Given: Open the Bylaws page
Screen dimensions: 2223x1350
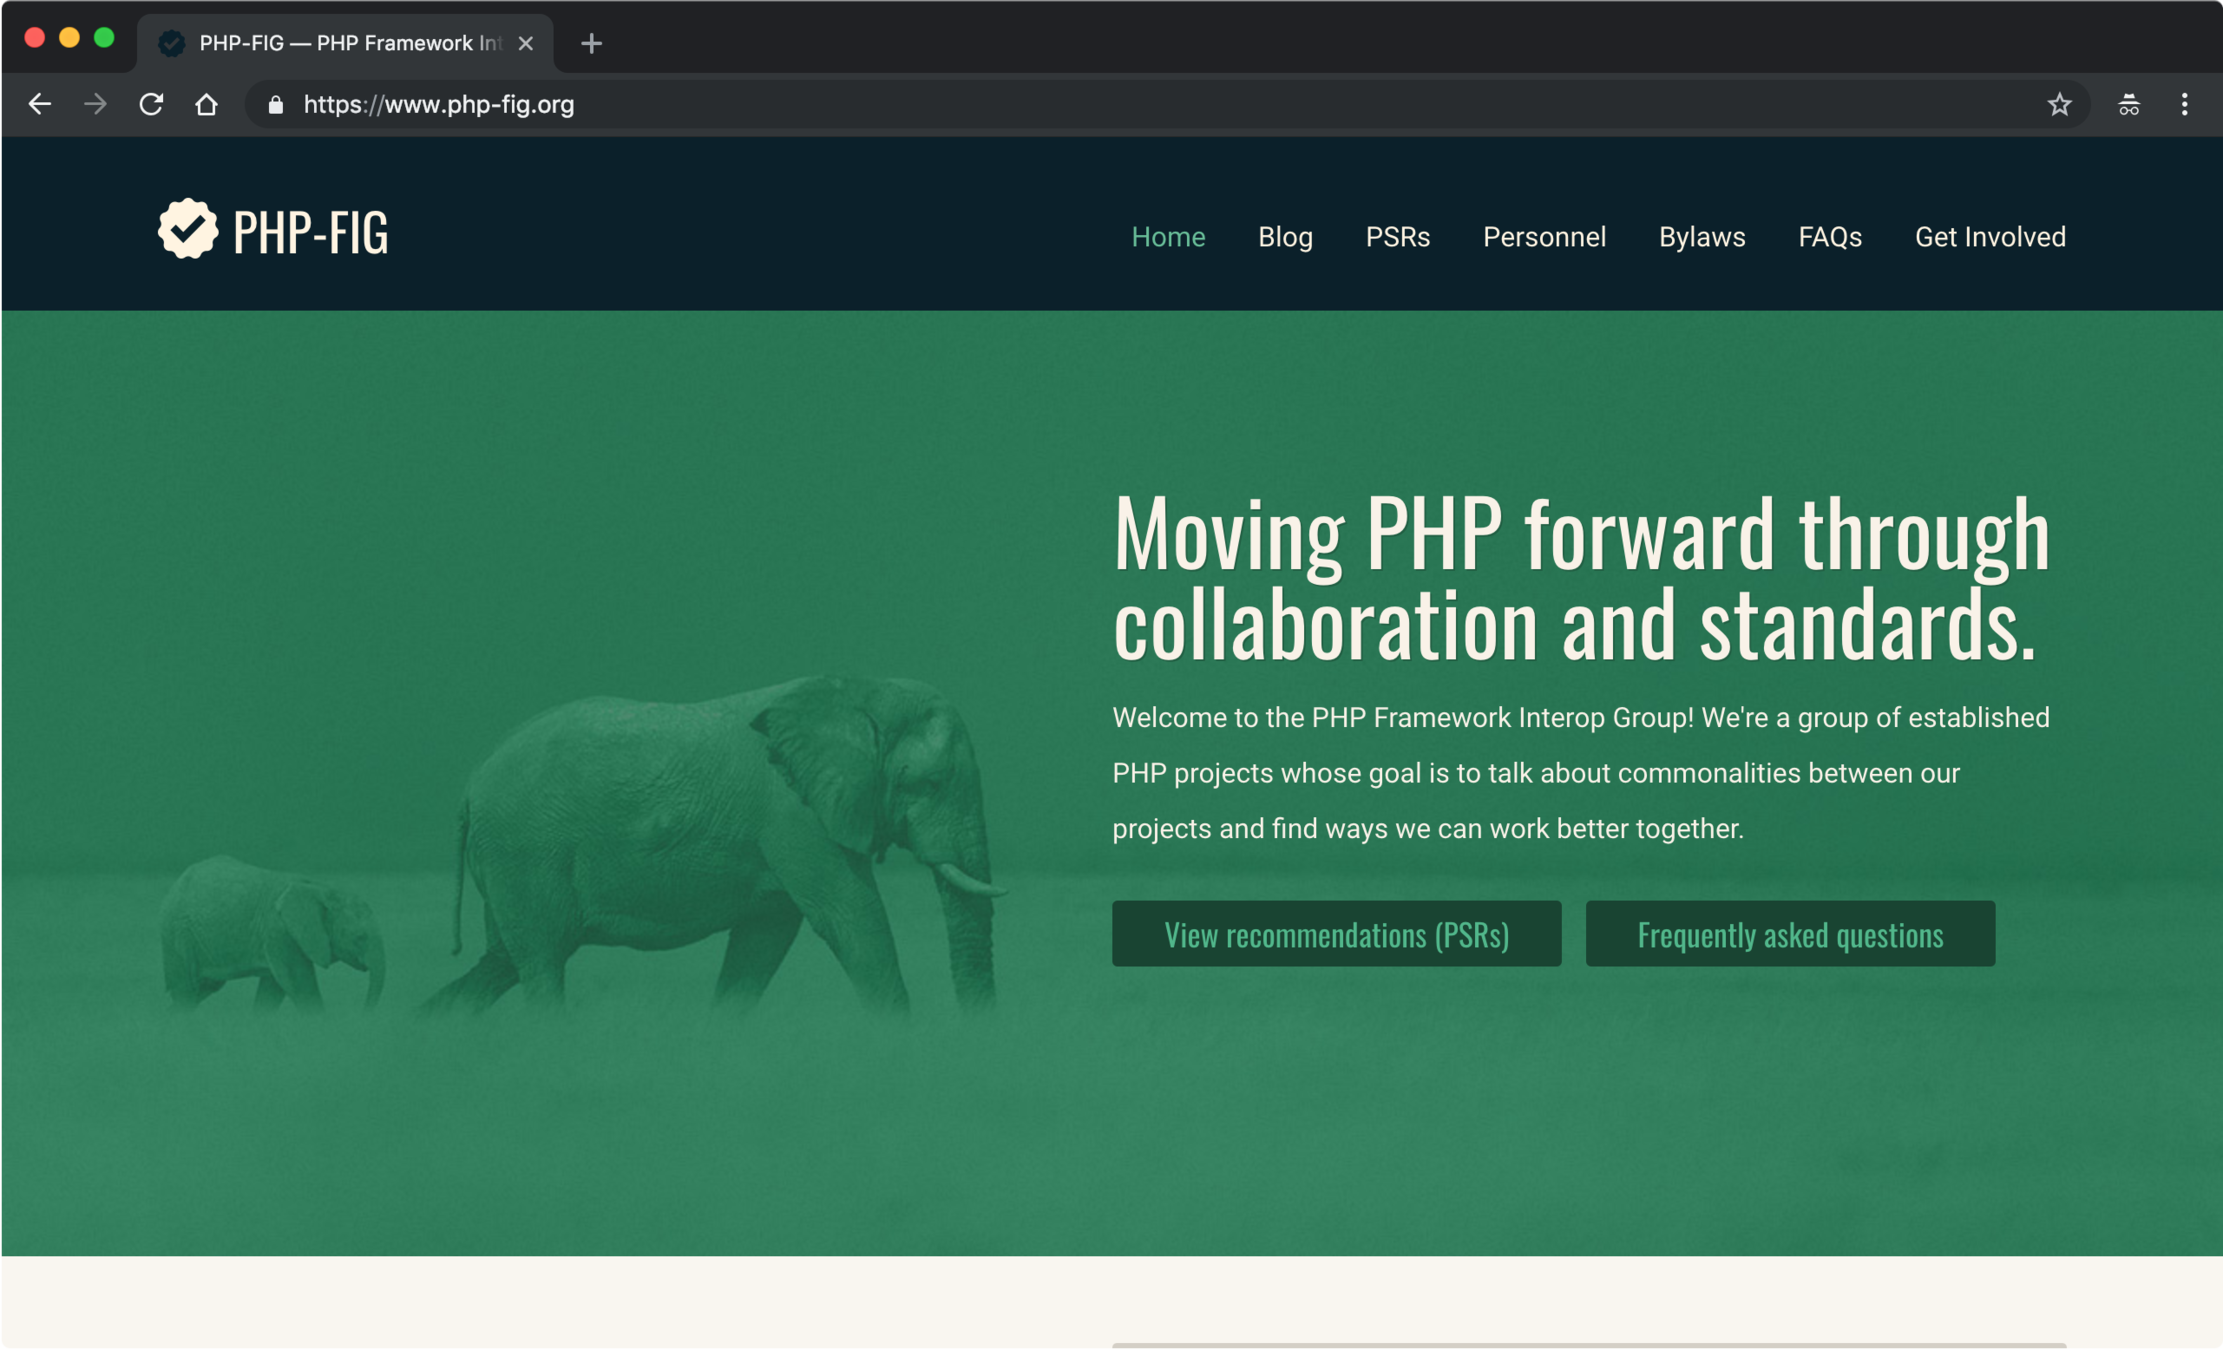Looking at the screenshot, I should pos(1701,237).
